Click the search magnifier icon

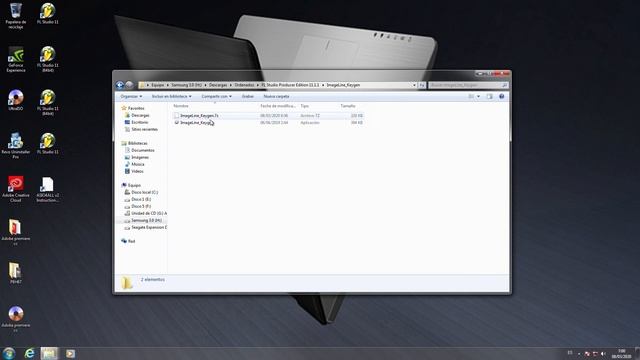coord(504,85)
